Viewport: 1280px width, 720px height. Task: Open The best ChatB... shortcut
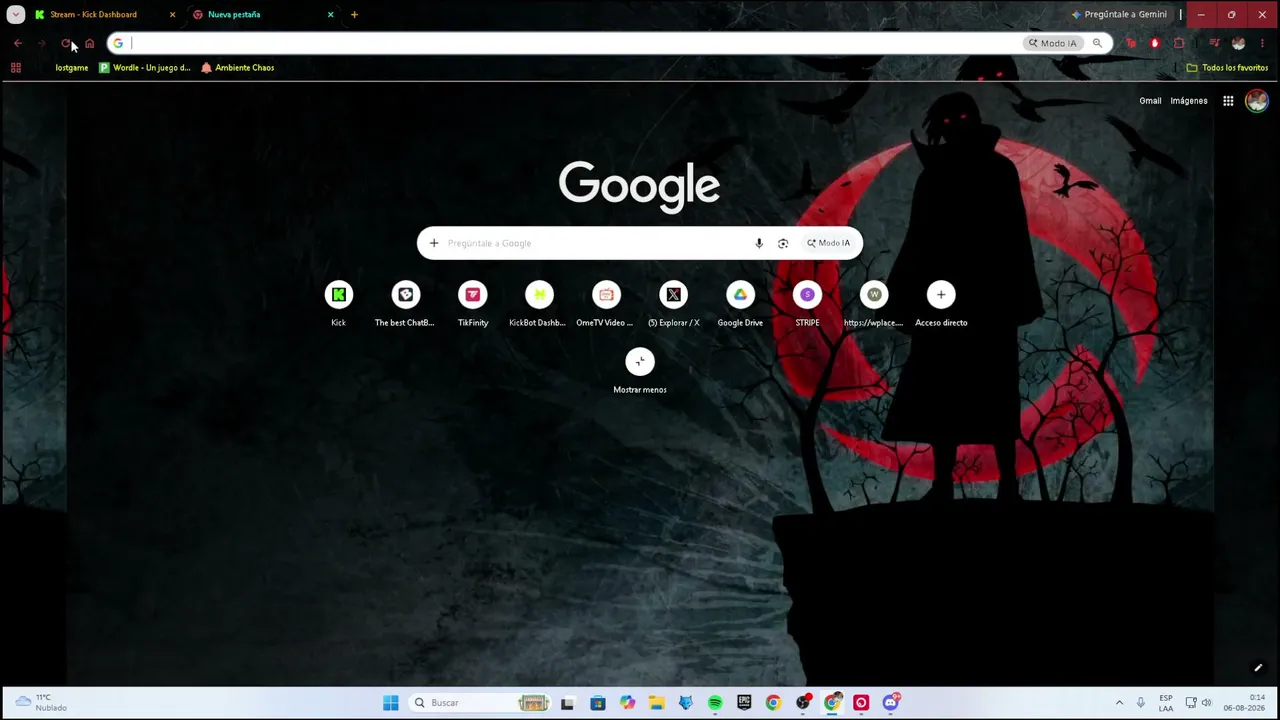coord(405,303)
